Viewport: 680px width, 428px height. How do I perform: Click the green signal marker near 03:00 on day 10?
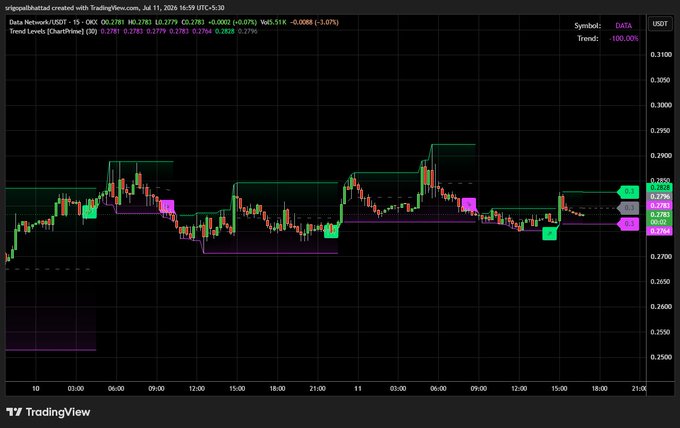pyautogui.click(x=89, y=212)
